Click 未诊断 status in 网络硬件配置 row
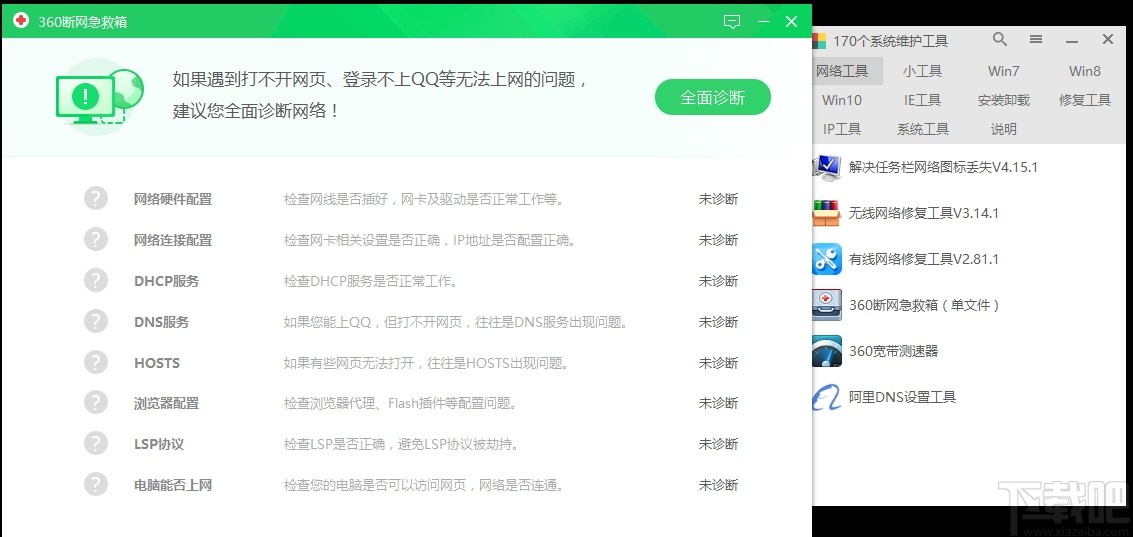The image size is (1133, 537). point(718,199)
